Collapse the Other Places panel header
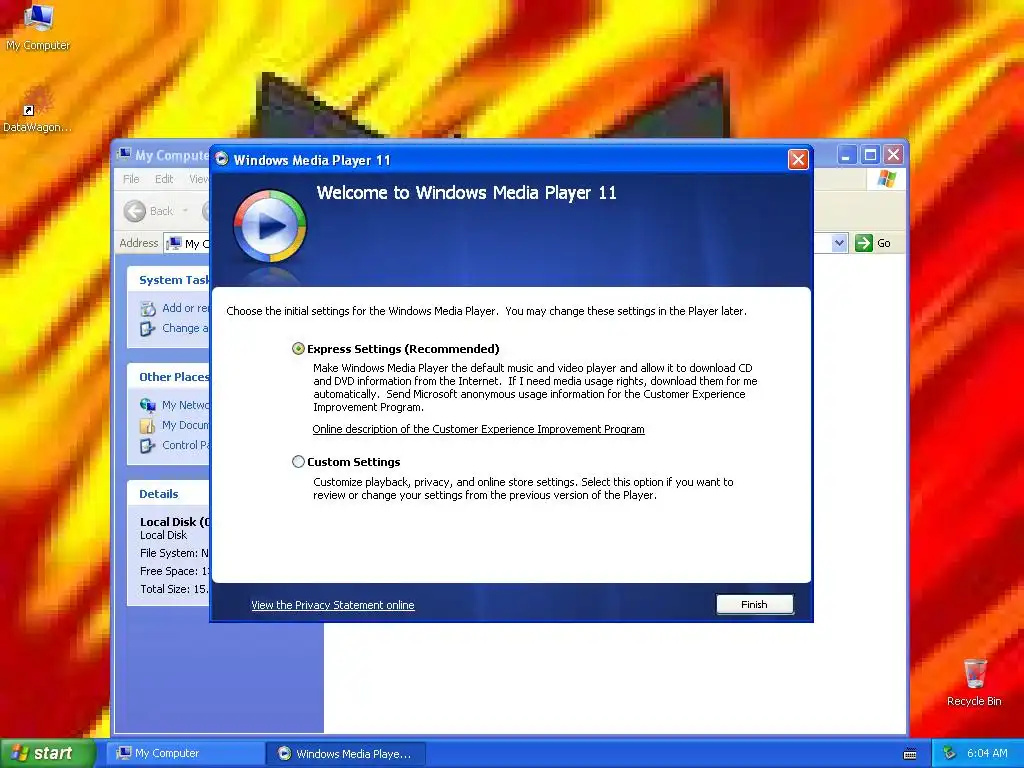 (168, 377)
